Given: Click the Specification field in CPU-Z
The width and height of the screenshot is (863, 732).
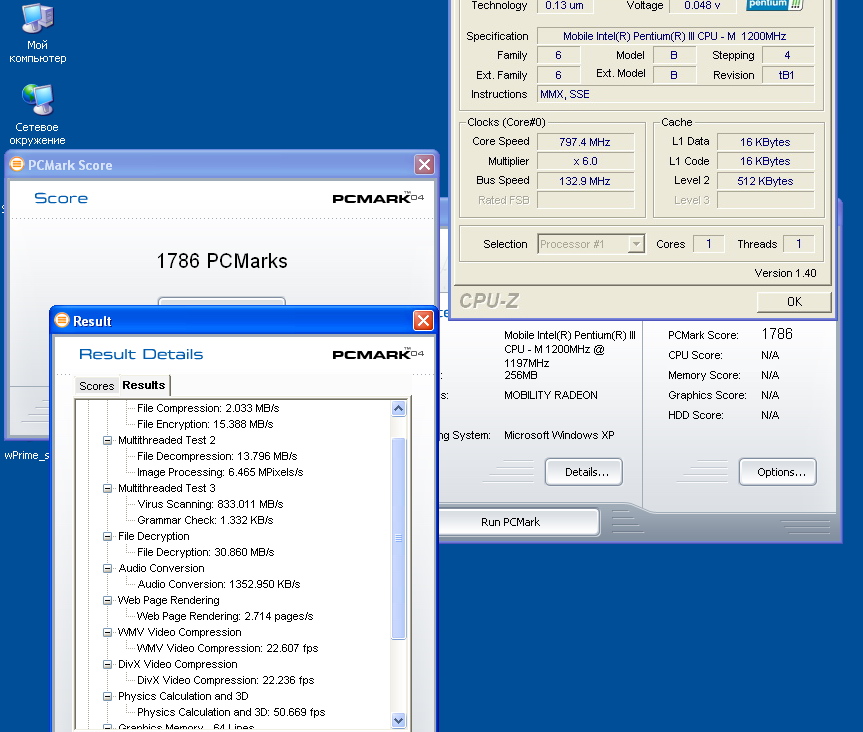Looking at the screenshot, I should coord(675,36).
